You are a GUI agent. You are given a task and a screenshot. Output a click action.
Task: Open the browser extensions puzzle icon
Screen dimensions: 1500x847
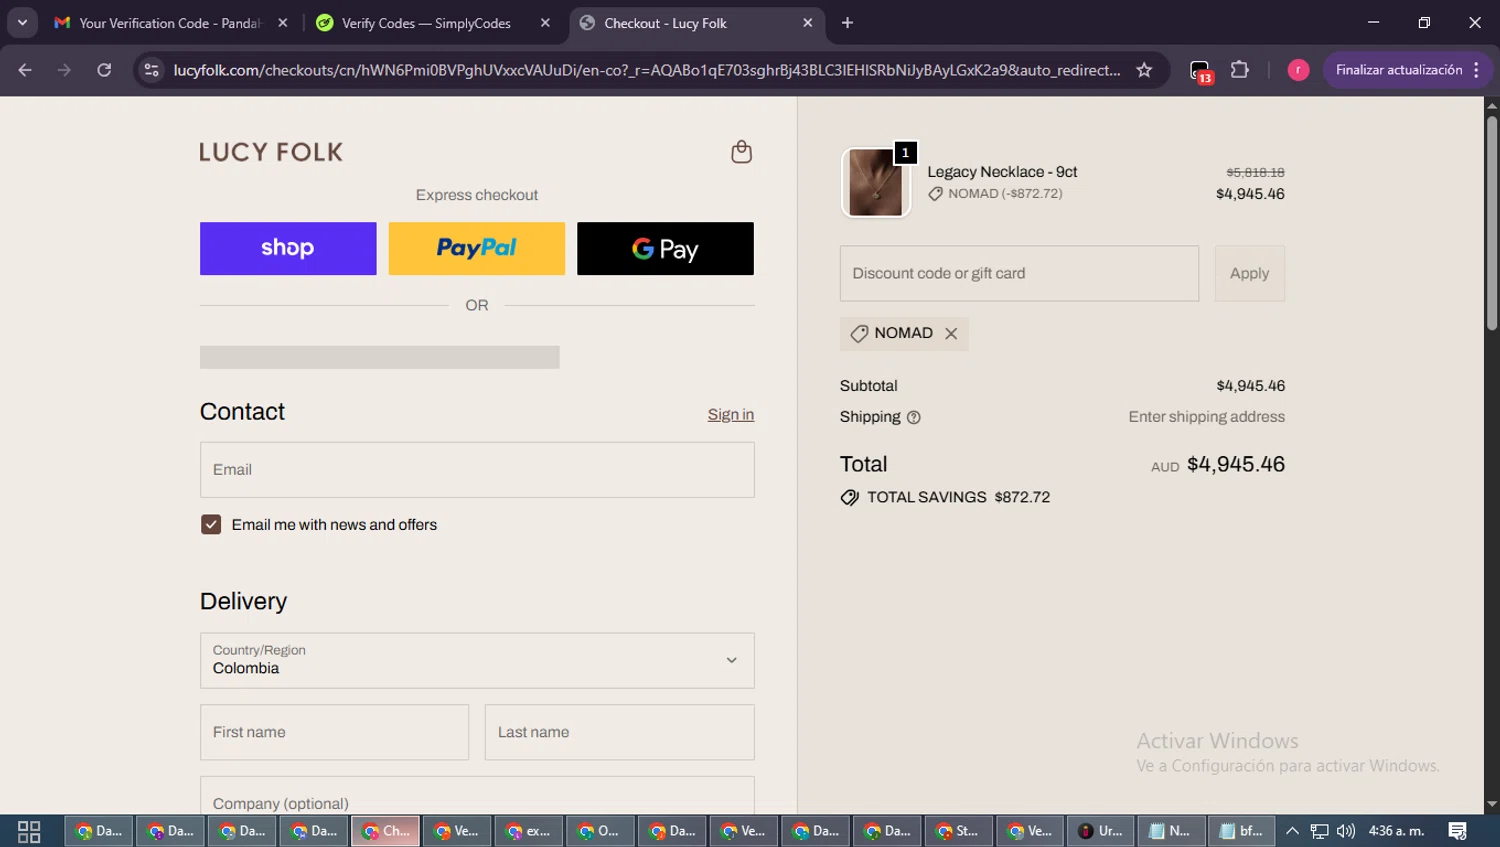(1240, 70)
